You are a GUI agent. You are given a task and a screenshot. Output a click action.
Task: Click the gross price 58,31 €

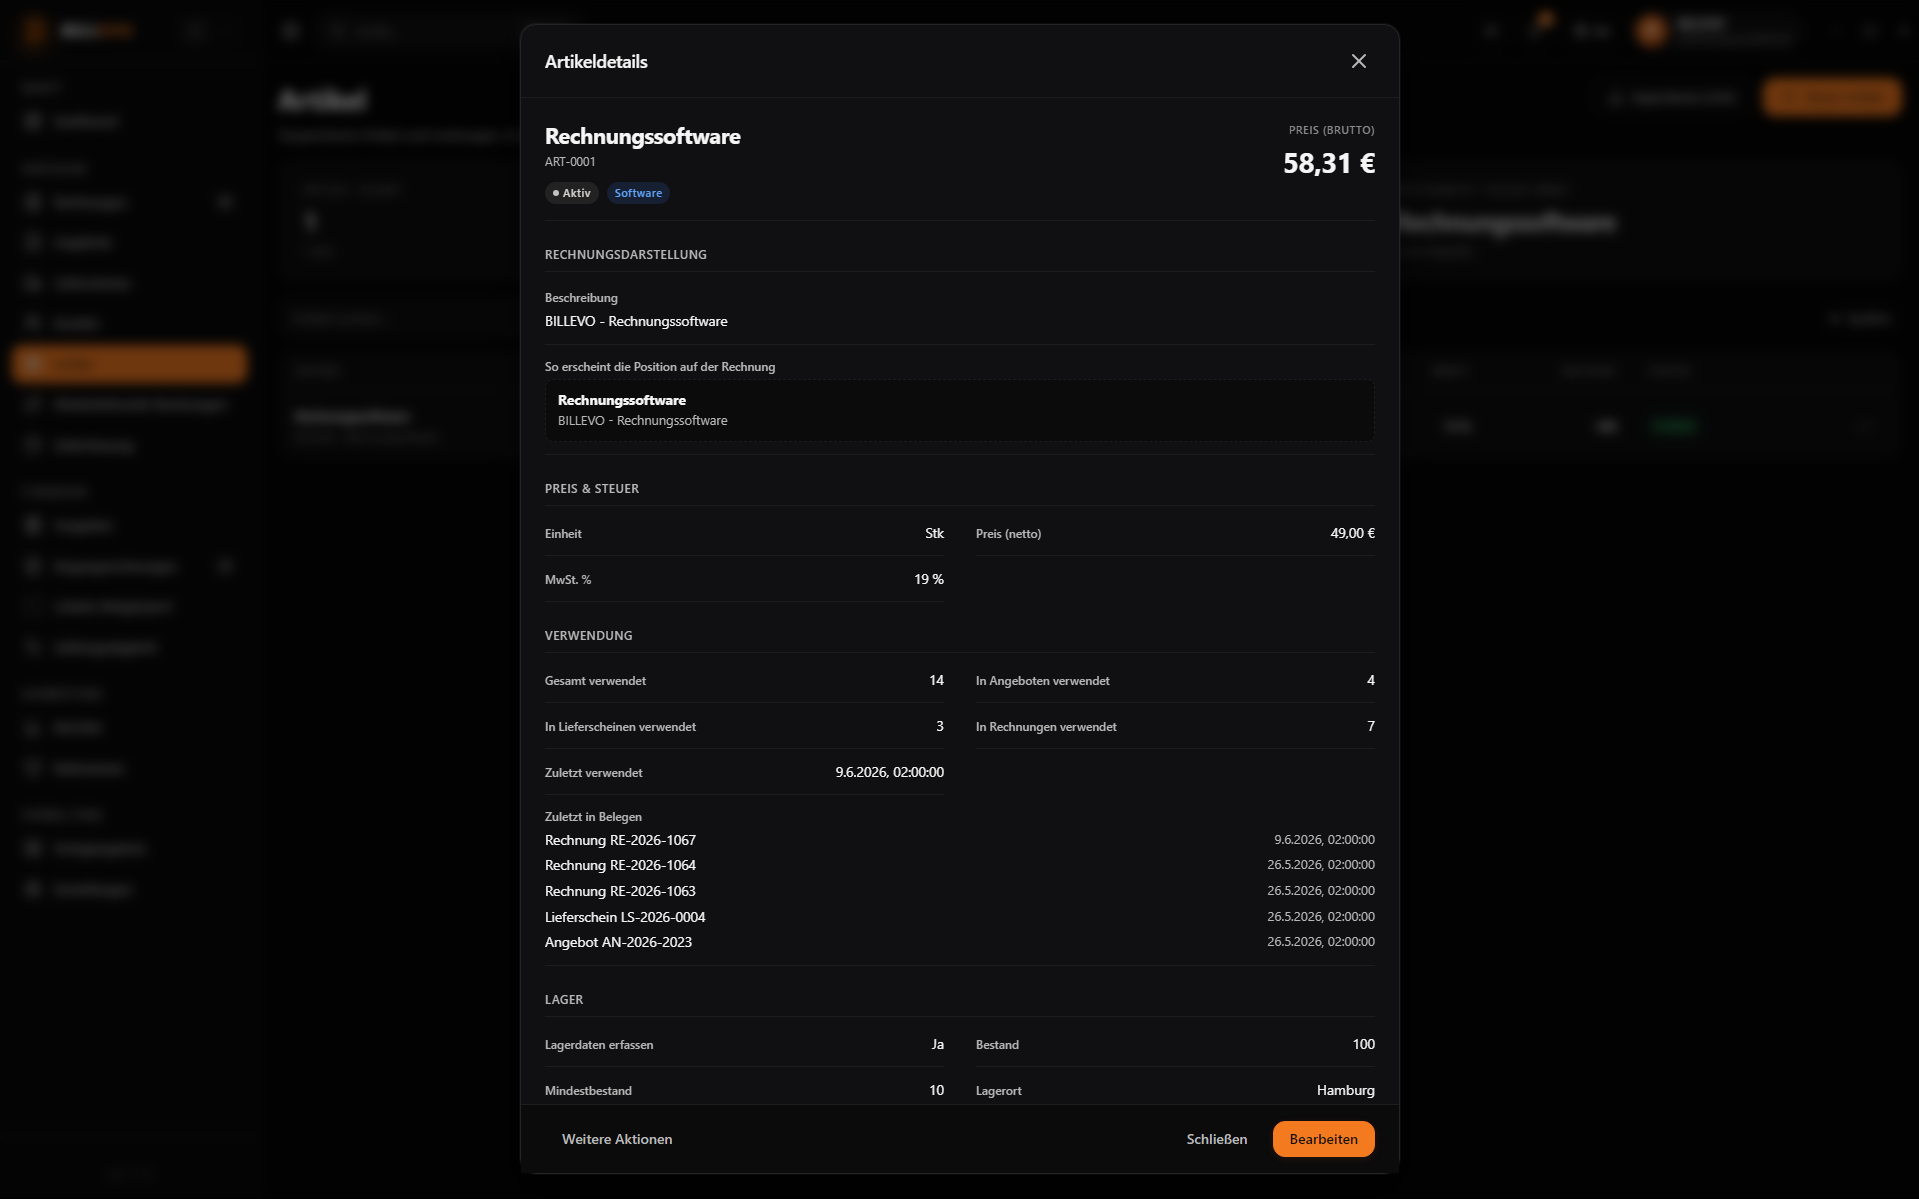[1329, 163]
